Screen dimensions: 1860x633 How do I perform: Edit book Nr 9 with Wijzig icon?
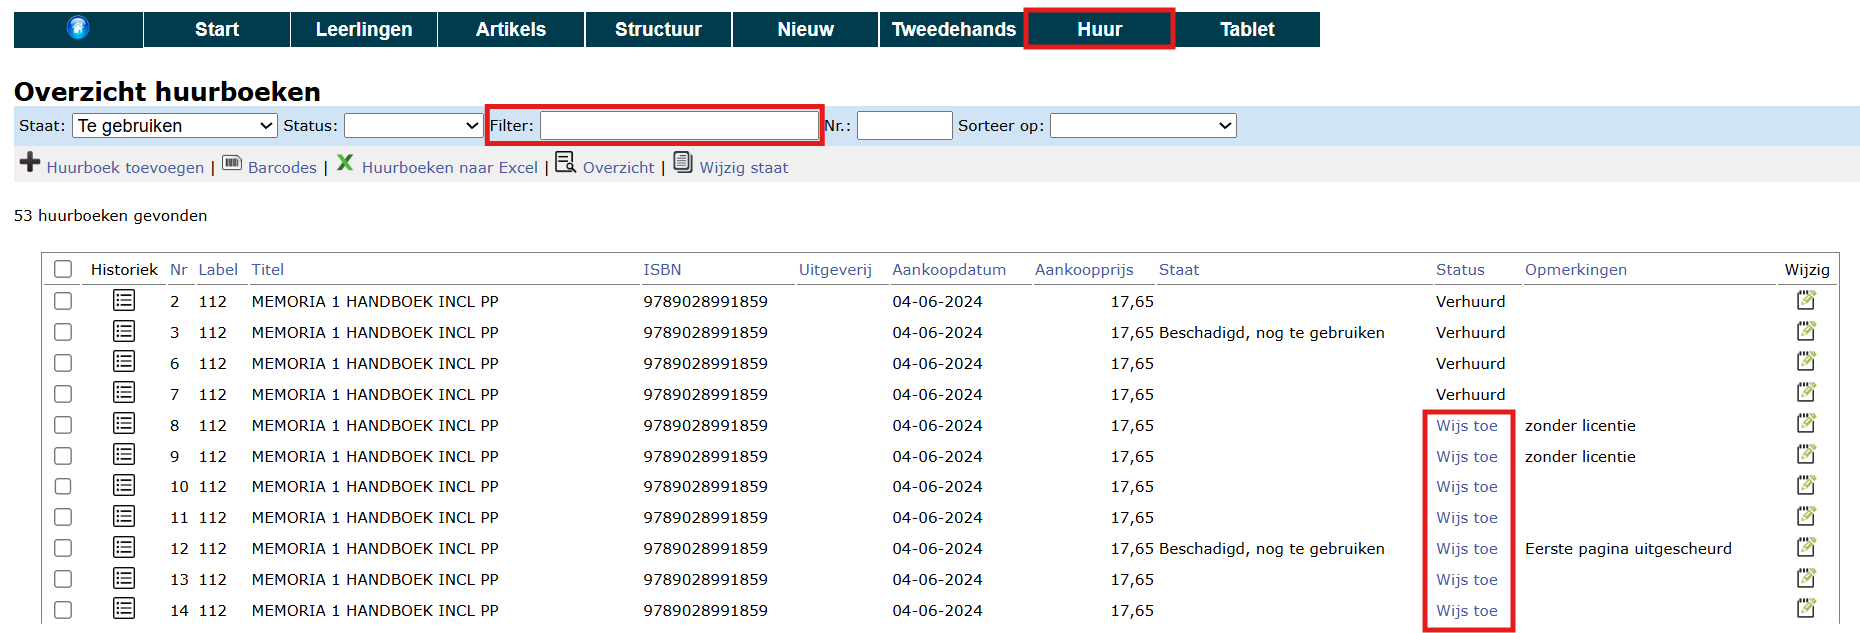click(1806, 455)
